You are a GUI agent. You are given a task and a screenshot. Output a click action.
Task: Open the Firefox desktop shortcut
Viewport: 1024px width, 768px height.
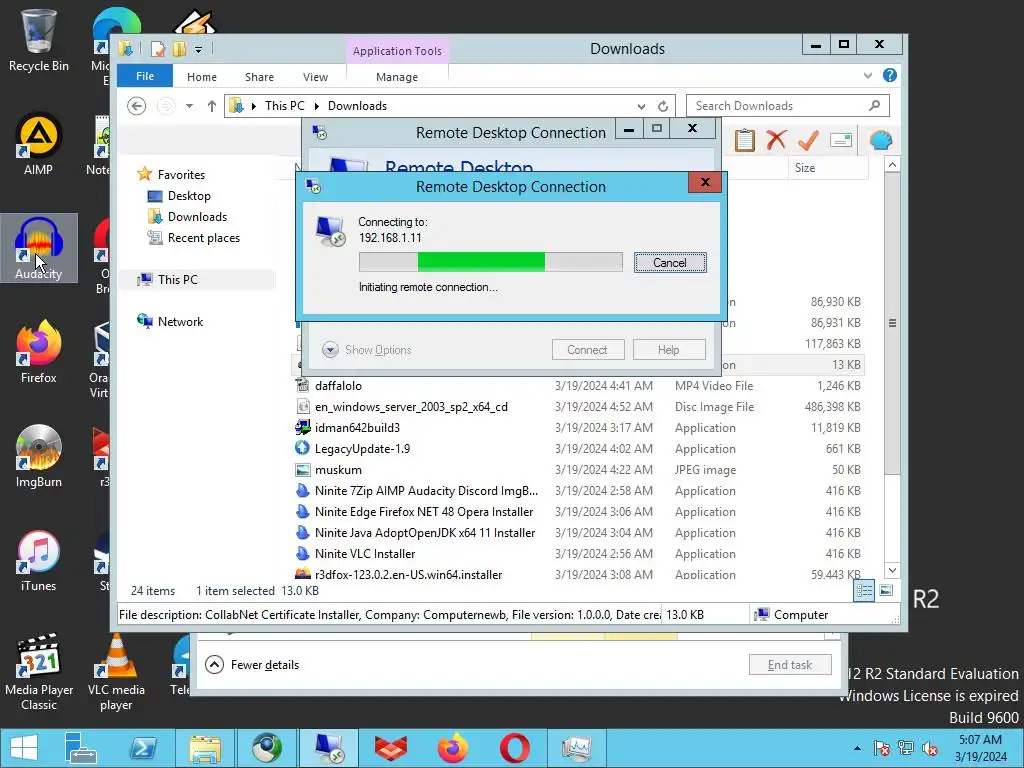tap(39, 353)
